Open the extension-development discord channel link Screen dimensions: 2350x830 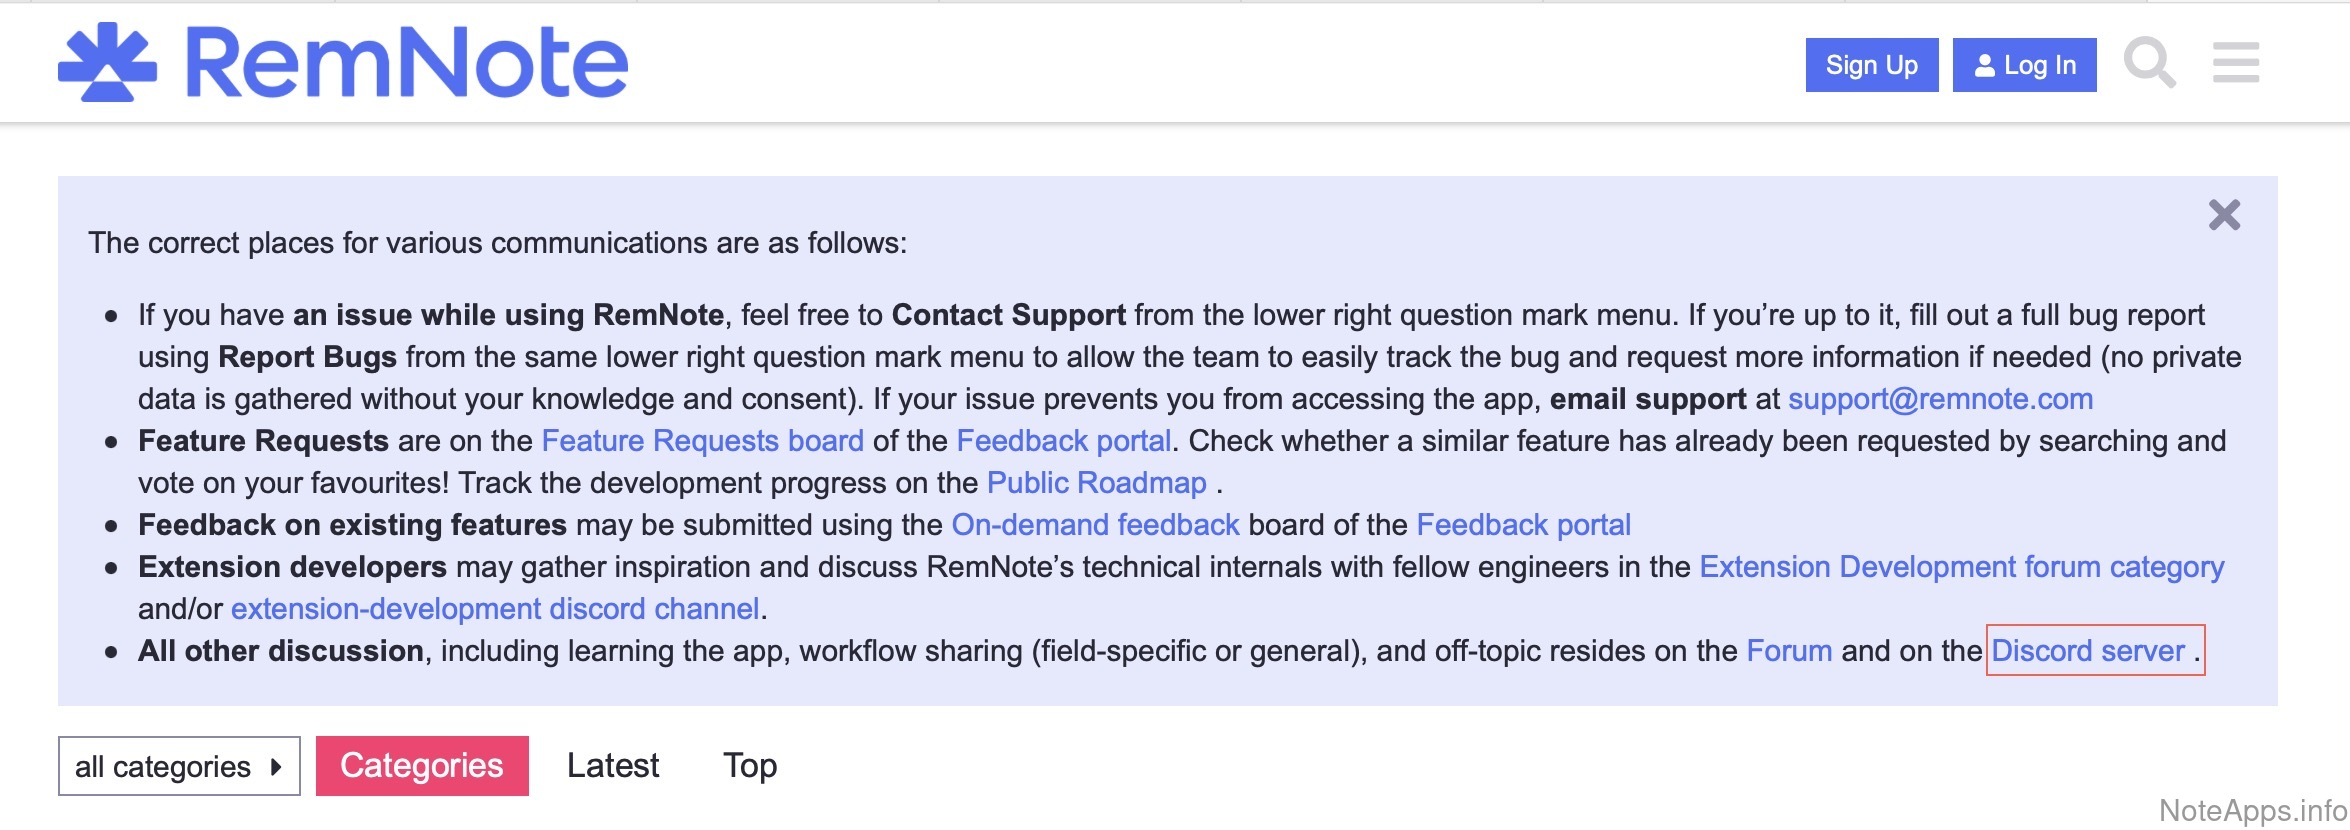click(495, 609)
